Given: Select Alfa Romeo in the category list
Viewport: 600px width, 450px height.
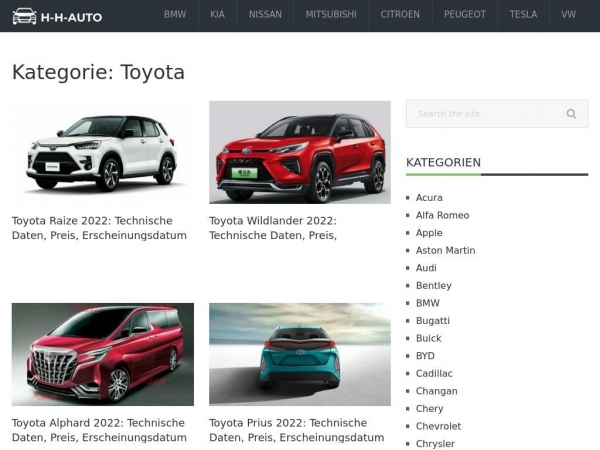Looking at the screenshot, I should [x=442, y=215].
